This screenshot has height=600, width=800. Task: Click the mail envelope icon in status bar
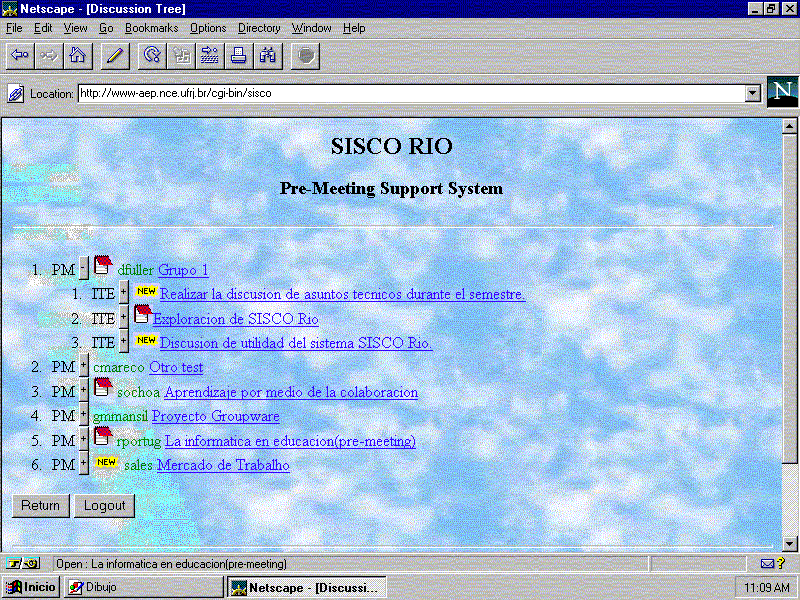[767, 564]
